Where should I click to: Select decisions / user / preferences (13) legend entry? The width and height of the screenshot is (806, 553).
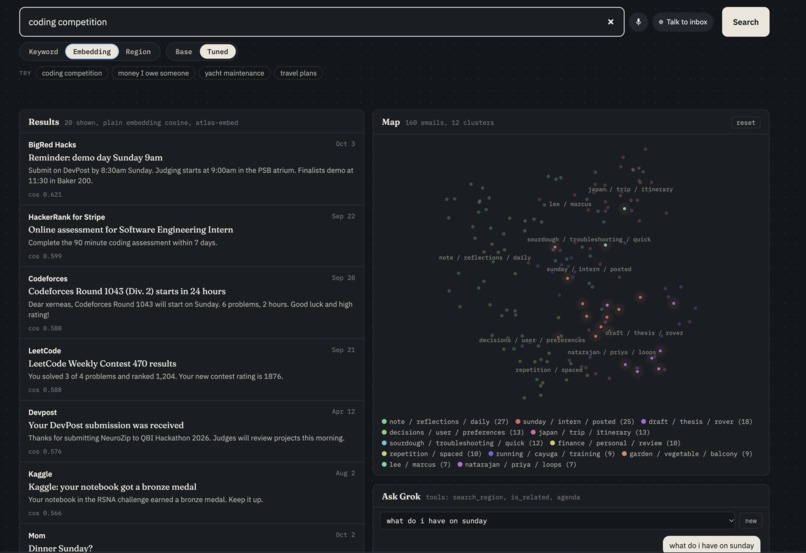pos(453,432)
